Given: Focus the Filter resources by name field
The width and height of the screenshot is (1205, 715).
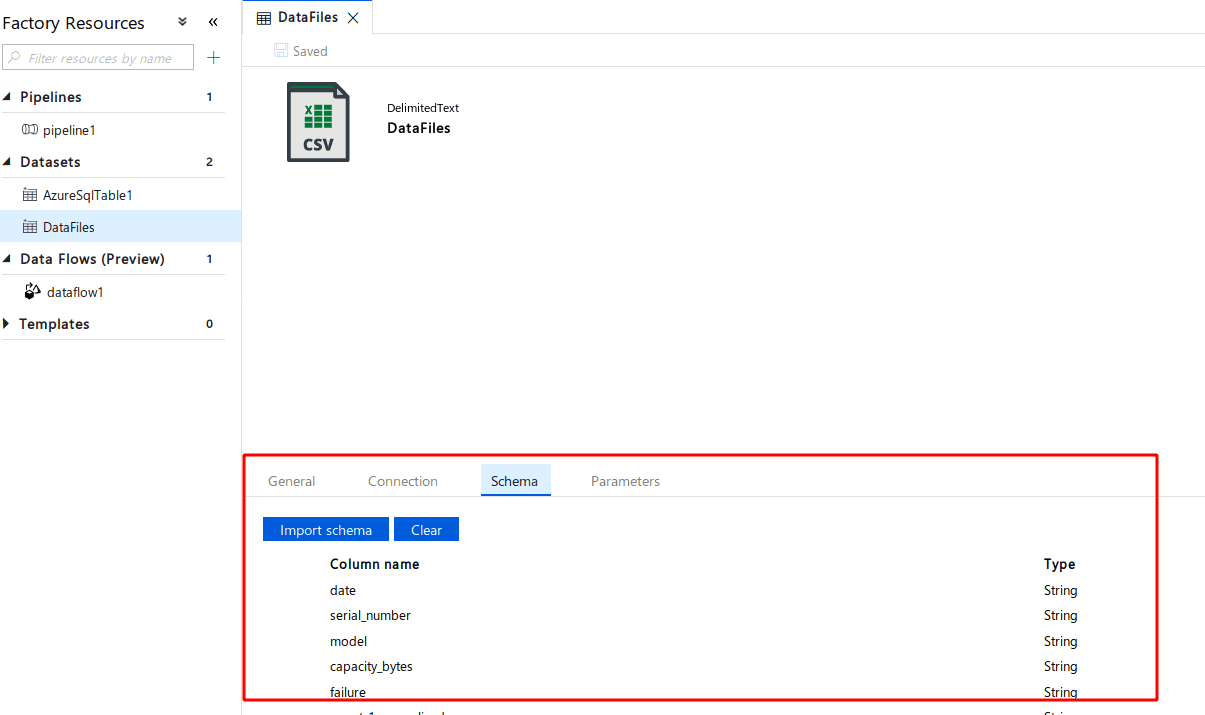Looking at the screenshot, I should [x=98, y=58].
